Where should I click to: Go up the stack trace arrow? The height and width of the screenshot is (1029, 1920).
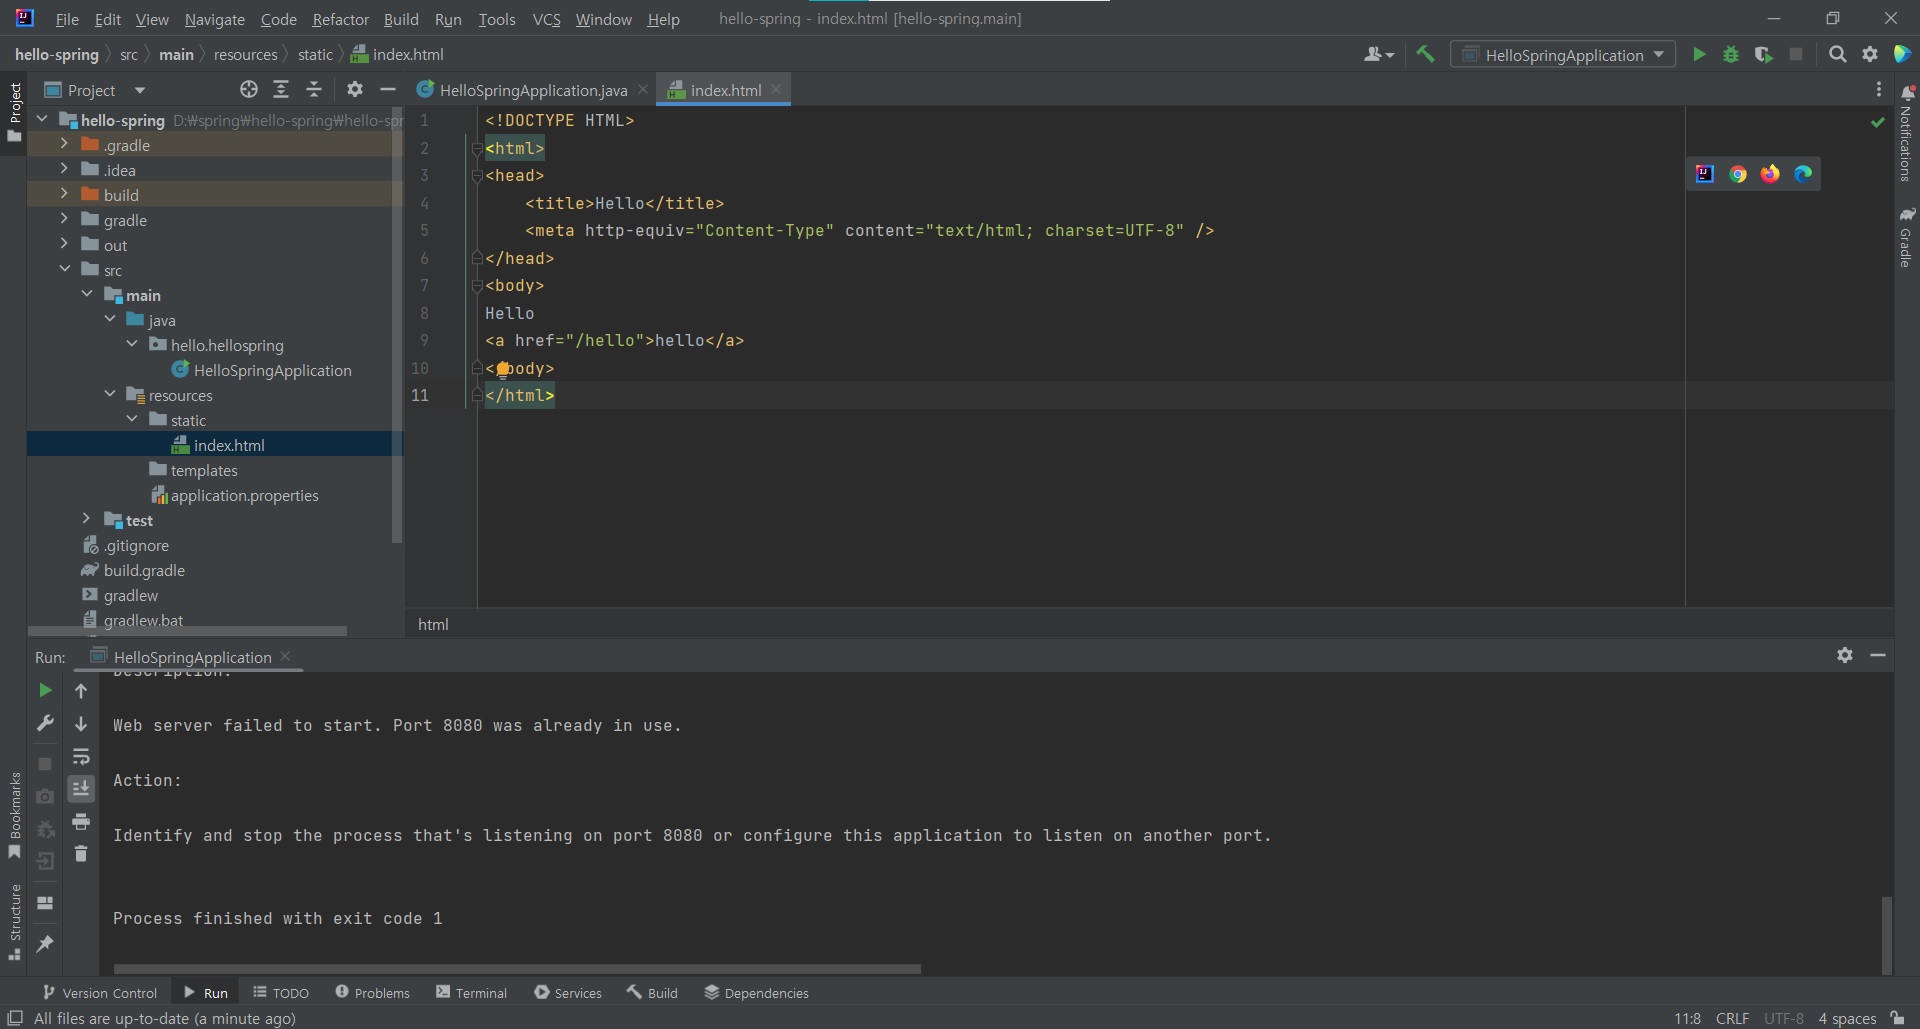pyautogui.click(x=81, y=691)
